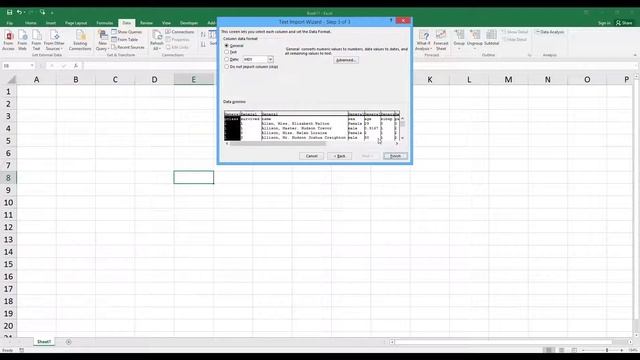Switch to the Home tab

tap(31, 23)
